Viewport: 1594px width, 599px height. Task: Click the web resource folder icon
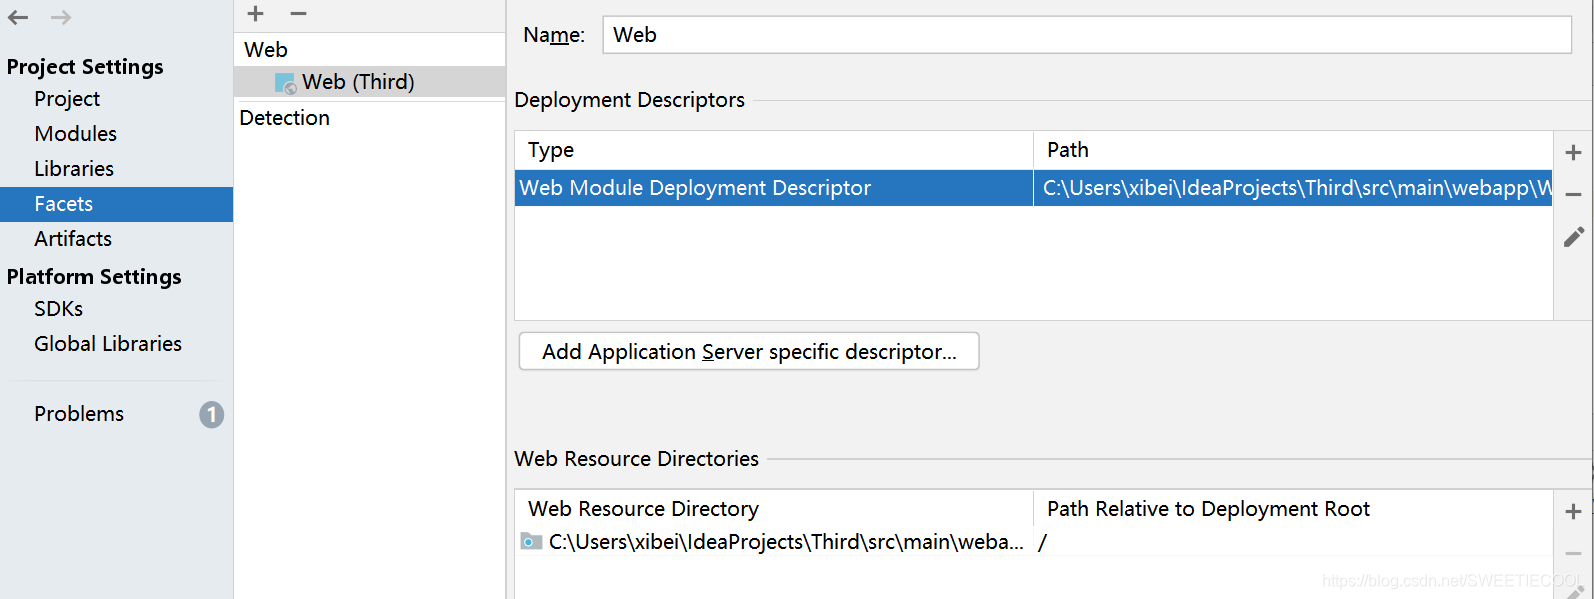click(x=531, y=542)
